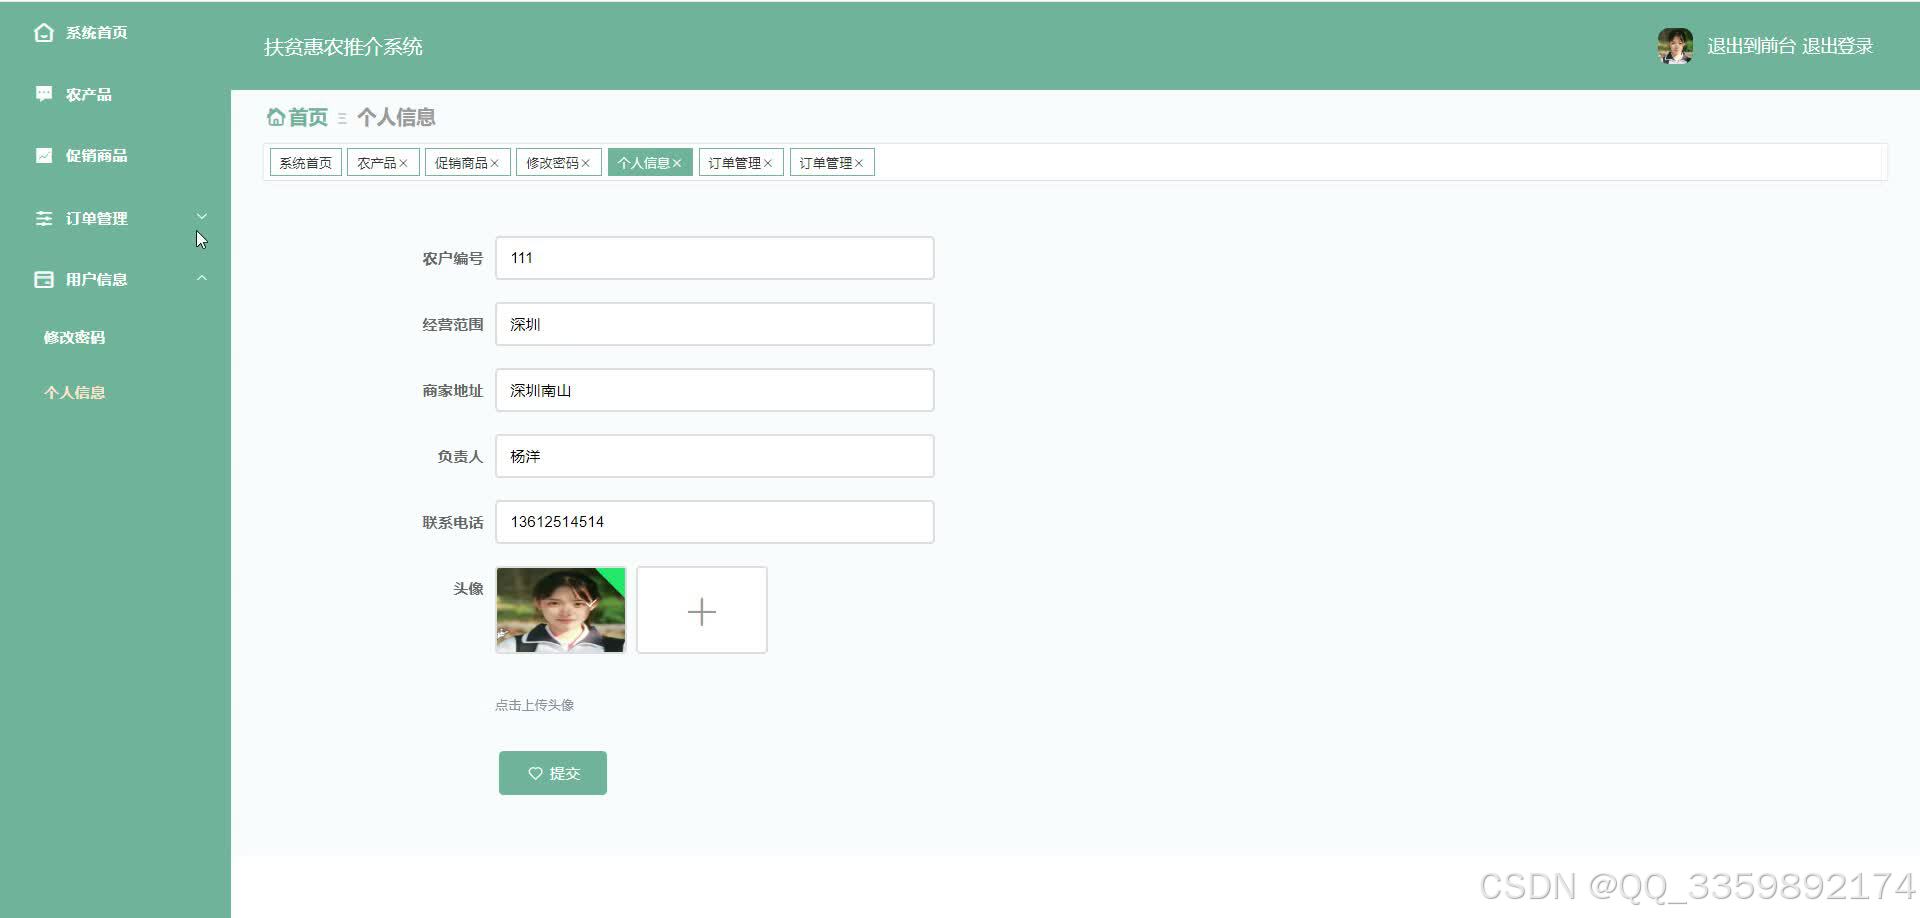This screenshot has width=1920, height=918.
Task: Click the 商家地址 input field
Action: [x=715, y=390]
